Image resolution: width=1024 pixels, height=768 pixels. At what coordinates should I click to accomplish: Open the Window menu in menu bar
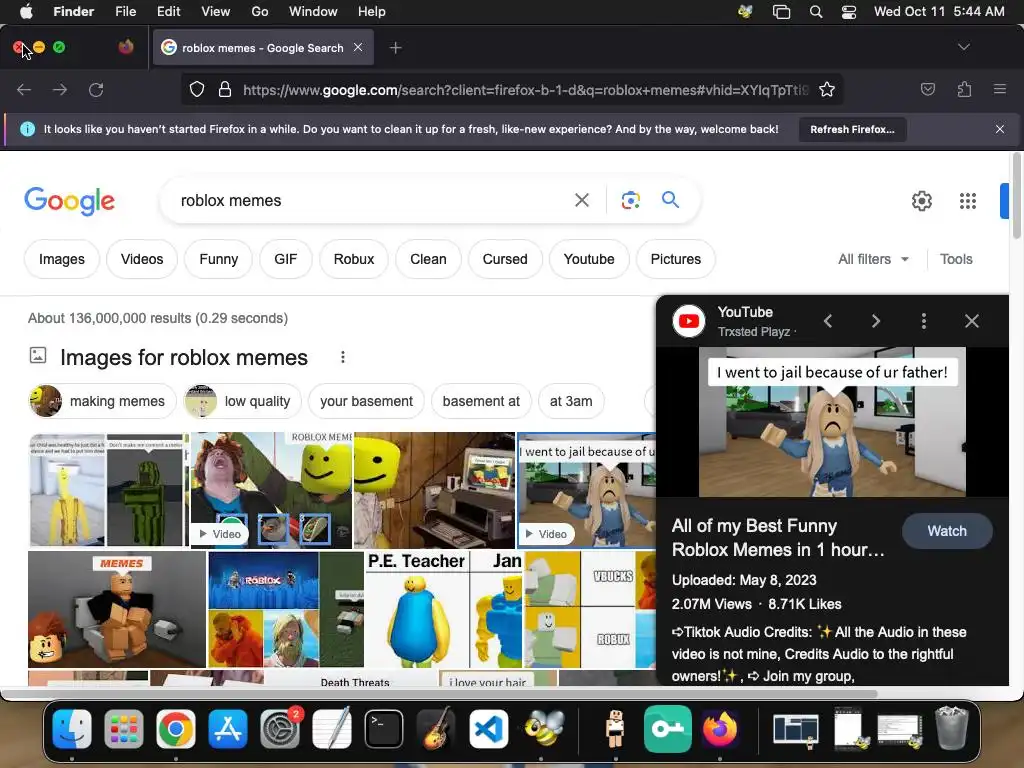point(313,11)
